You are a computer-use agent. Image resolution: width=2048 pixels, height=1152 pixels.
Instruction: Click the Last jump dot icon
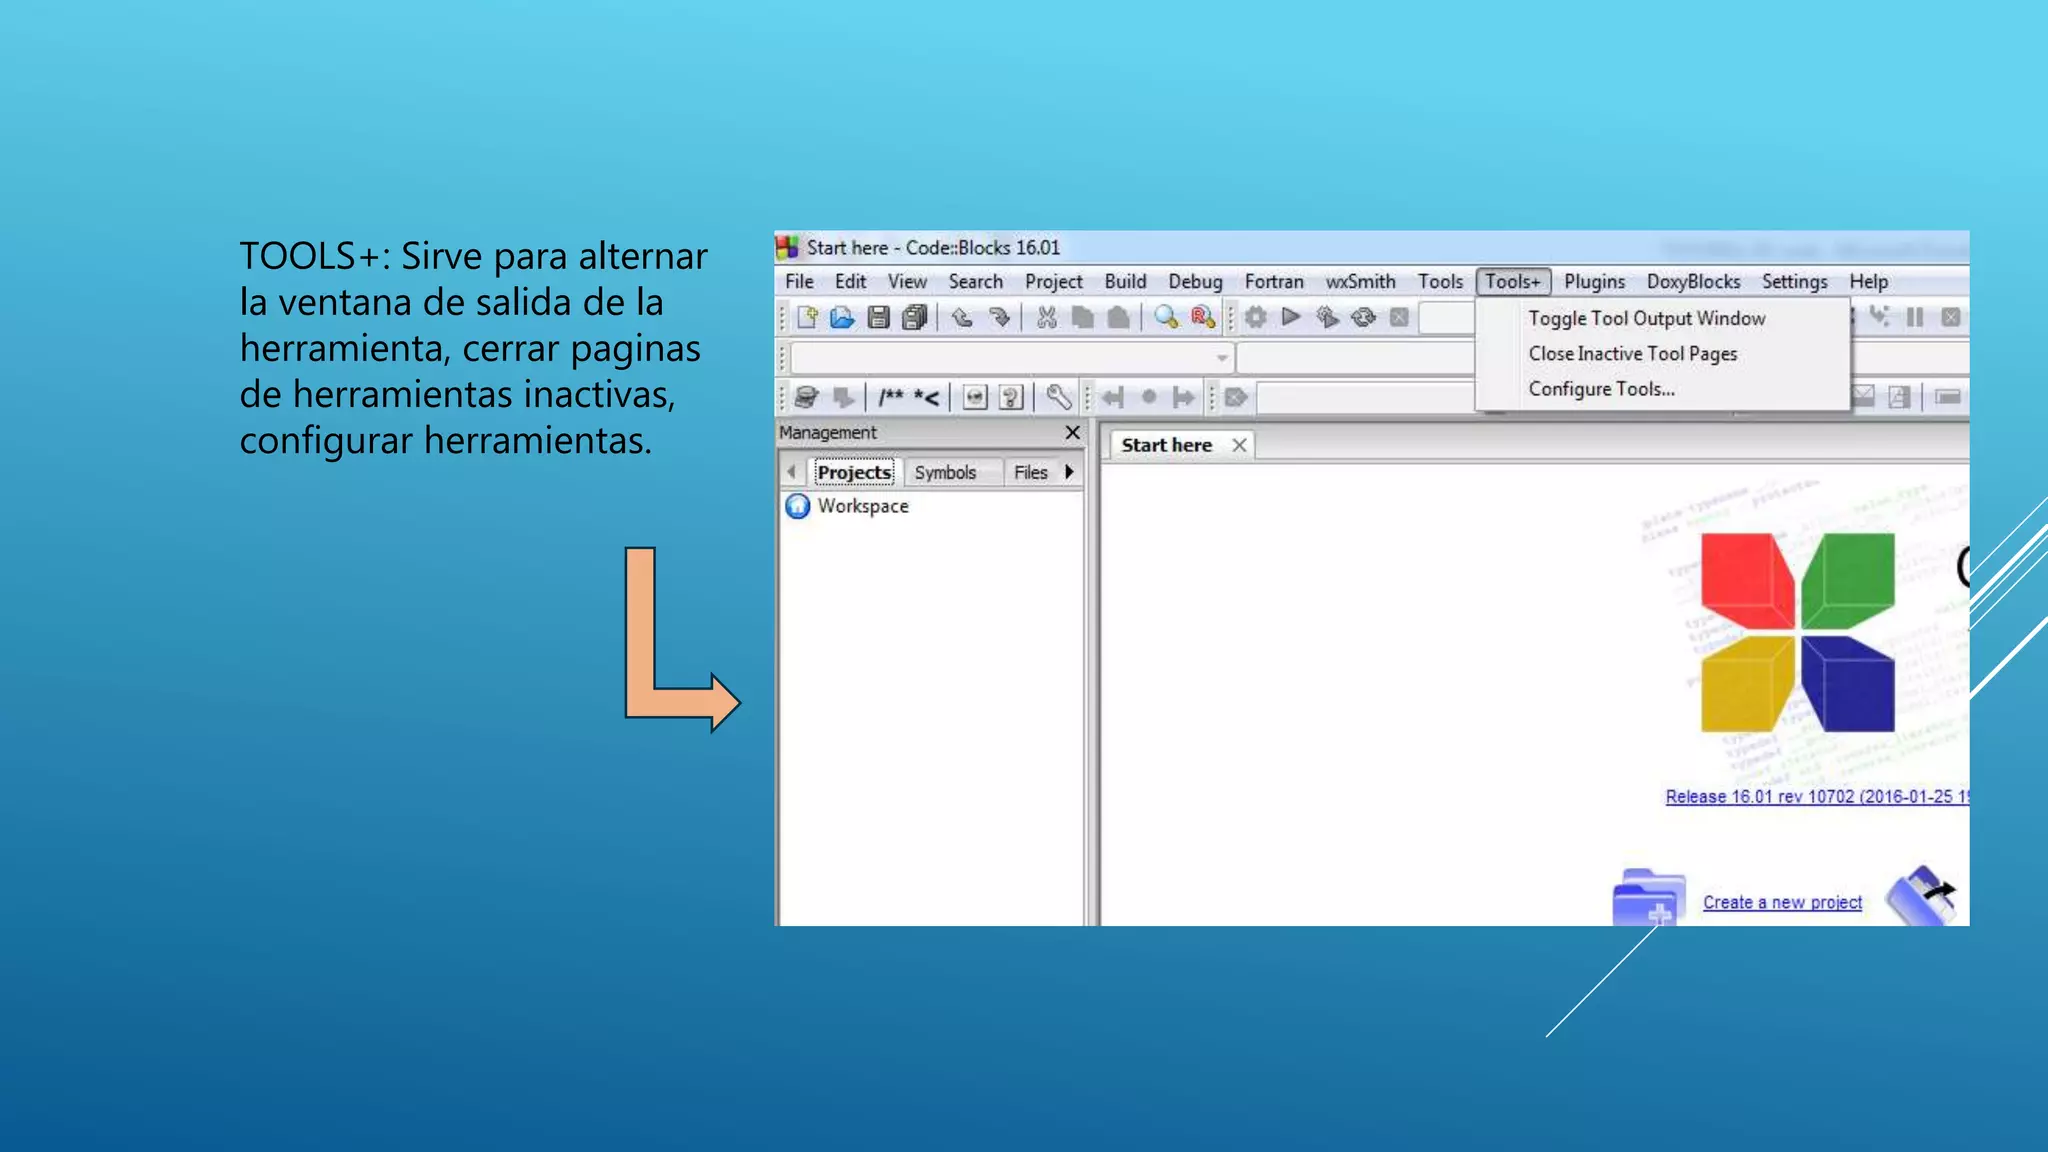point(1149,398)
